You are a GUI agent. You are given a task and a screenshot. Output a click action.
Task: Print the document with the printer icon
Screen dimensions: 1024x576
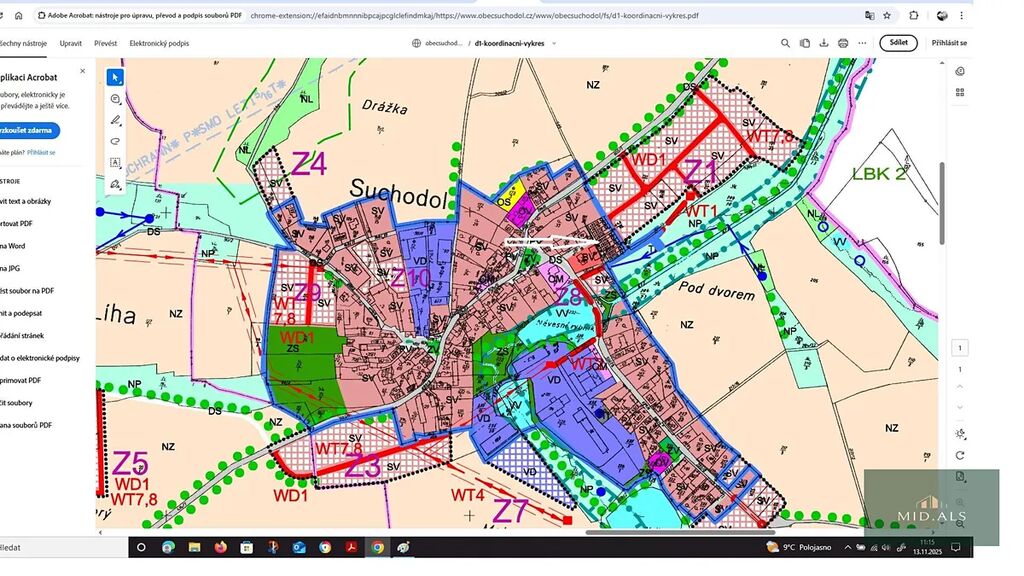coord(843,43)
